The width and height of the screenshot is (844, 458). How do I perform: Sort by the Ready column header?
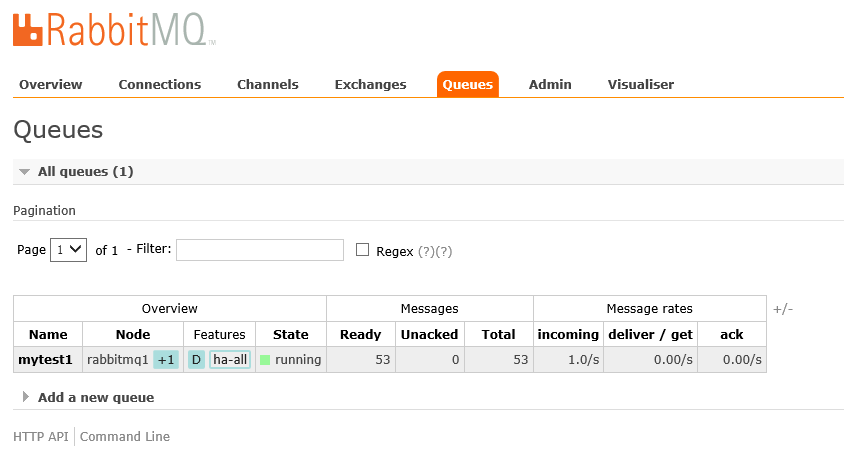click(x=361, y=334)
